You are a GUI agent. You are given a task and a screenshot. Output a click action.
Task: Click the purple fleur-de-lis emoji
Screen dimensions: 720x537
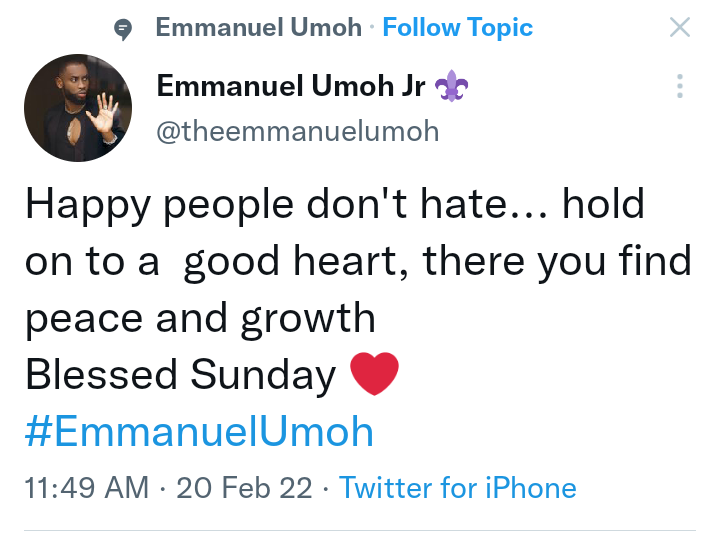click(452, 88)
